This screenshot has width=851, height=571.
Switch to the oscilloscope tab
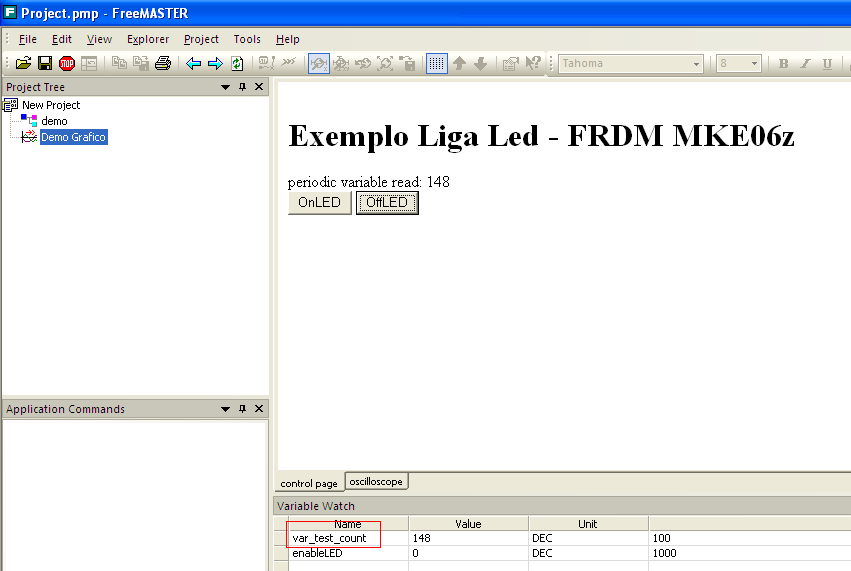click(376, 481)
